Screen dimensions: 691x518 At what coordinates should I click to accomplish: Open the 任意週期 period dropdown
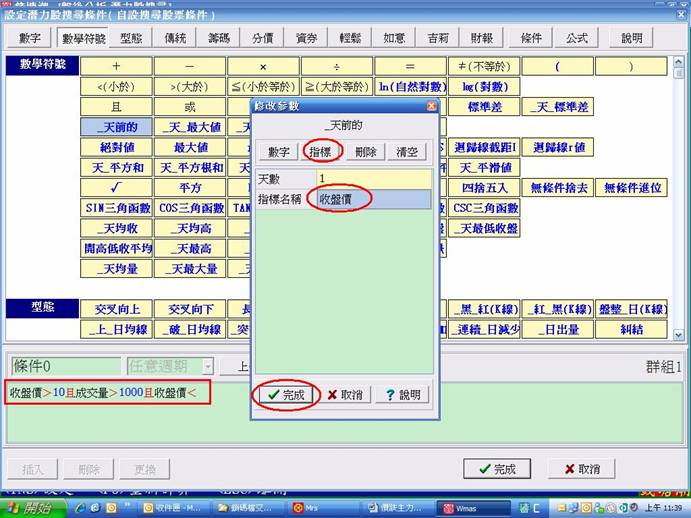coord(207,367)
